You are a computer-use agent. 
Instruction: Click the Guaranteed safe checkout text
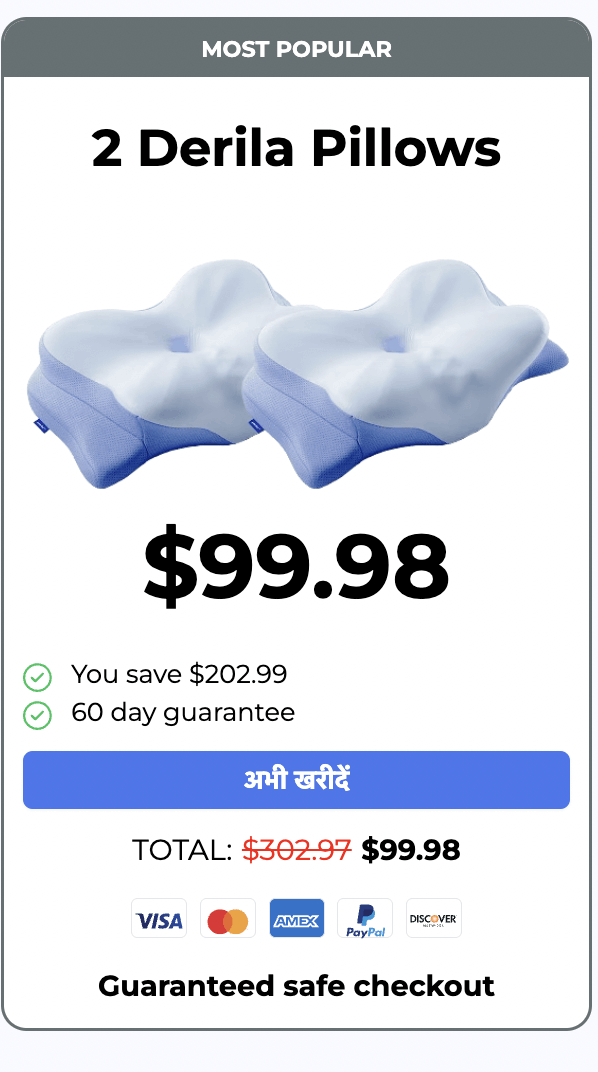pos(297,986)
